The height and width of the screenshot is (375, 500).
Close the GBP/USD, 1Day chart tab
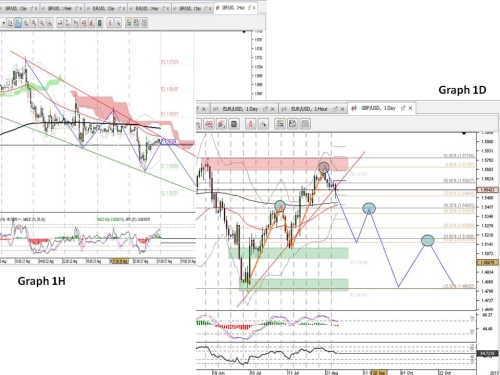pyautogui.click(x=410, y=108)
